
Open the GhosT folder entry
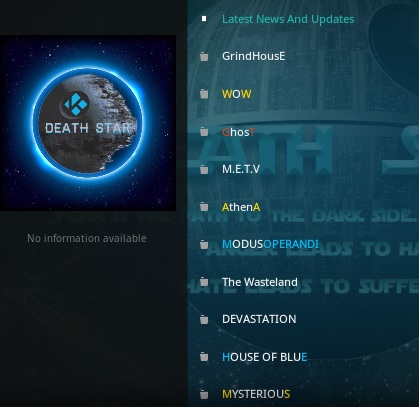239,132
